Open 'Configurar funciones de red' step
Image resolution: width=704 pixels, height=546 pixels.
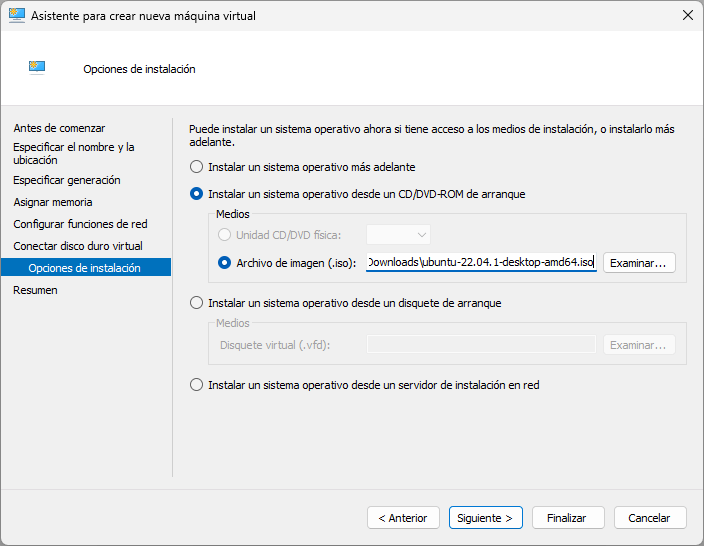[80, 224]
